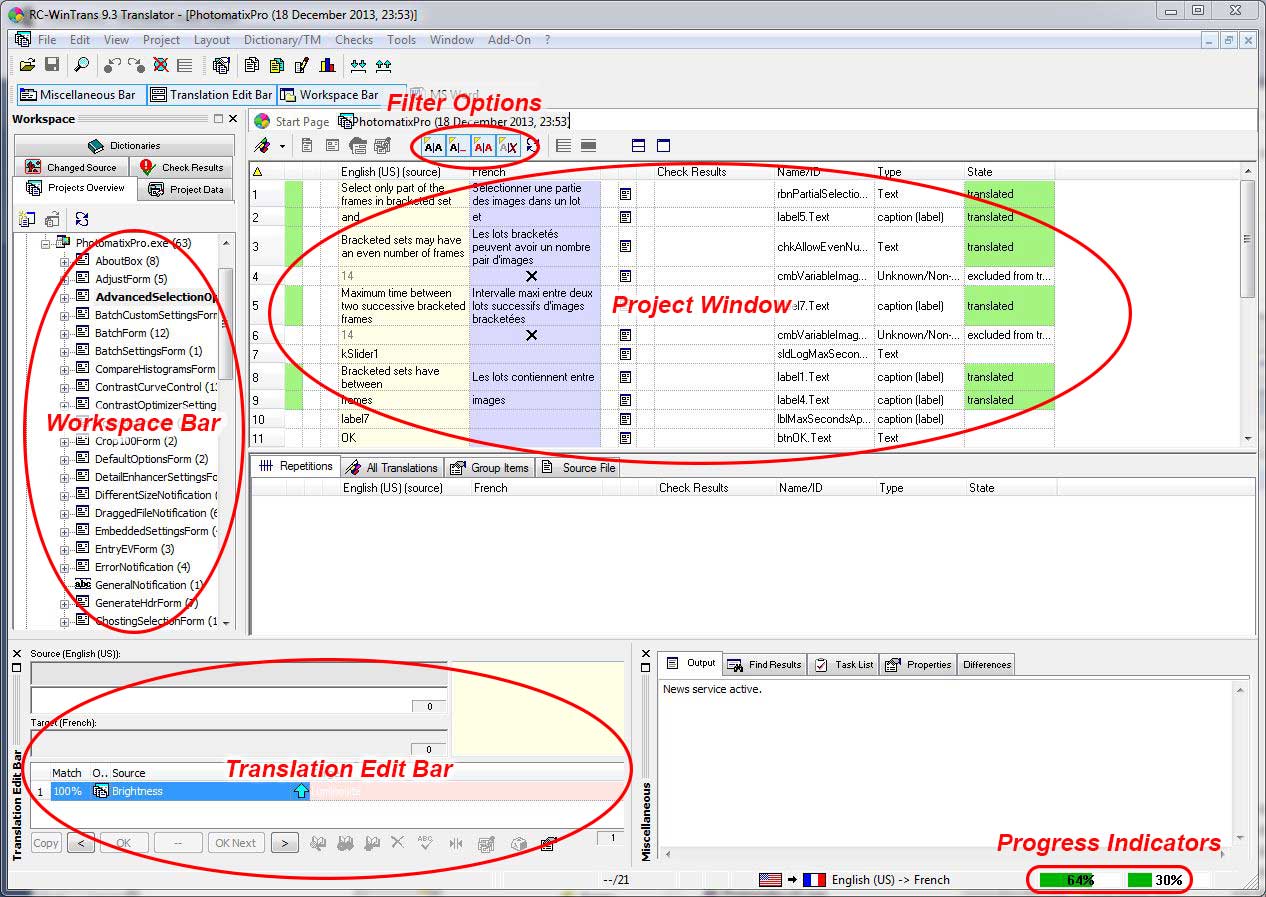Click the Save floppy disk icon
The width and height of the screenshot is (1266, 897).
coord(52,65)
